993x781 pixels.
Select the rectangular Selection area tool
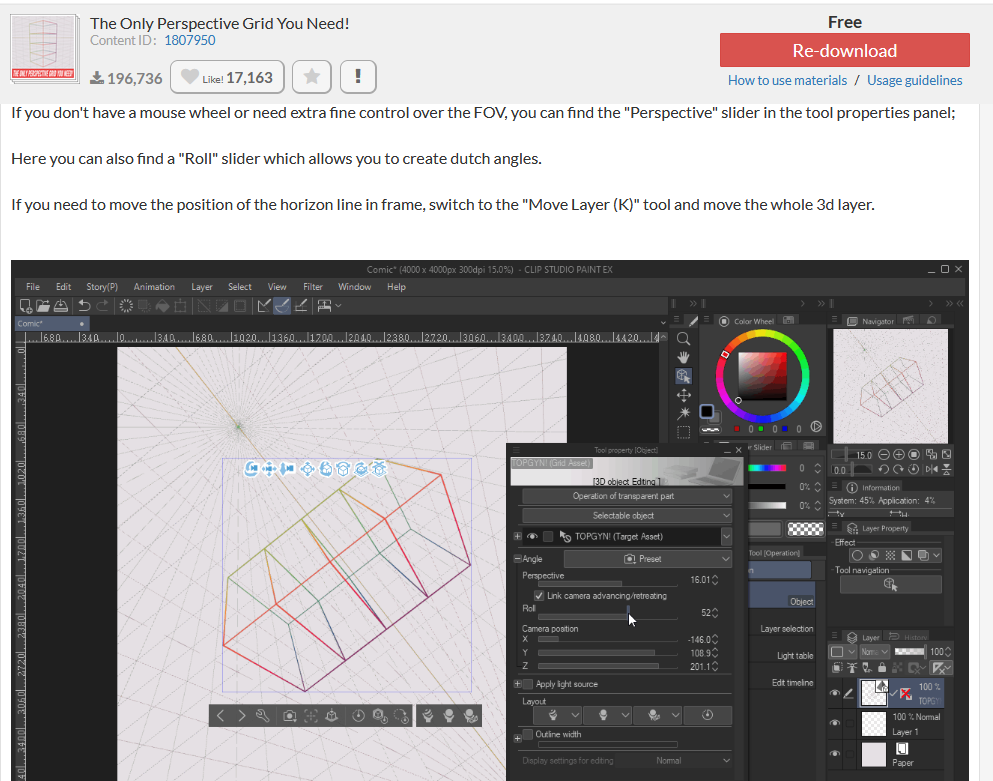(x=683, y=433)
